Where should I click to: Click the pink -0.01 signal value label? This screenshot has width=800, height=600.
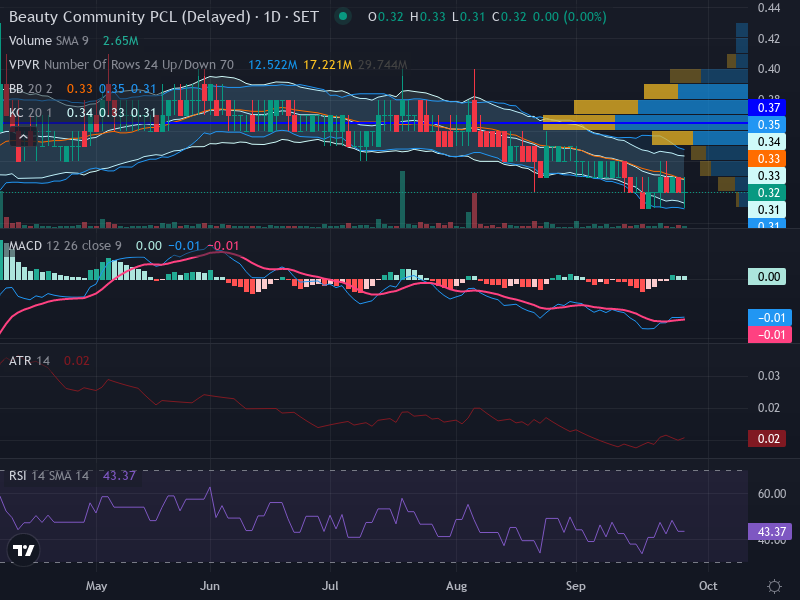(x=770, y=335)
